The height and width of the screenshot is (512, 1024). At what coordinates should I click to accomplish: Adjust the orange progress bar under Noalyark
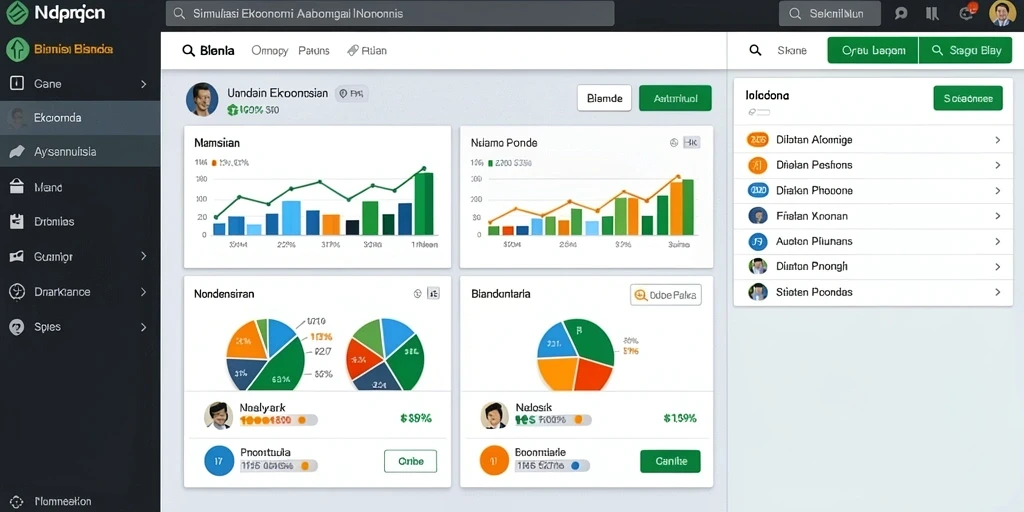tap(279, 421)
